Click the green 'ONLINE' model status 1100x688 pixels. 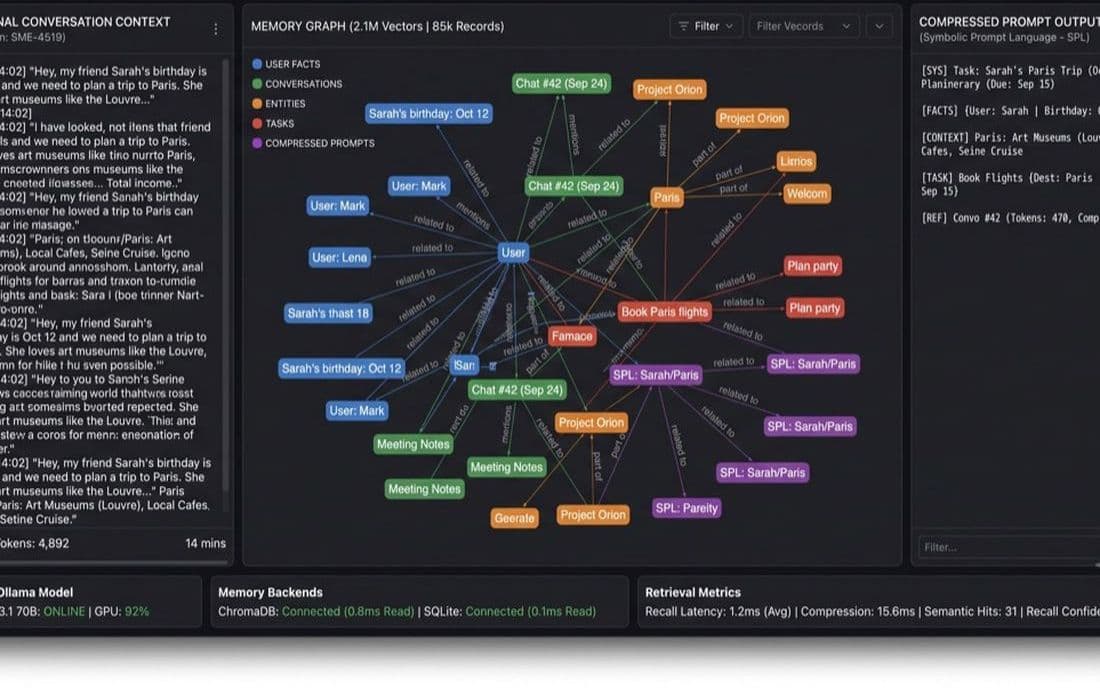click(x=64, y=612)
